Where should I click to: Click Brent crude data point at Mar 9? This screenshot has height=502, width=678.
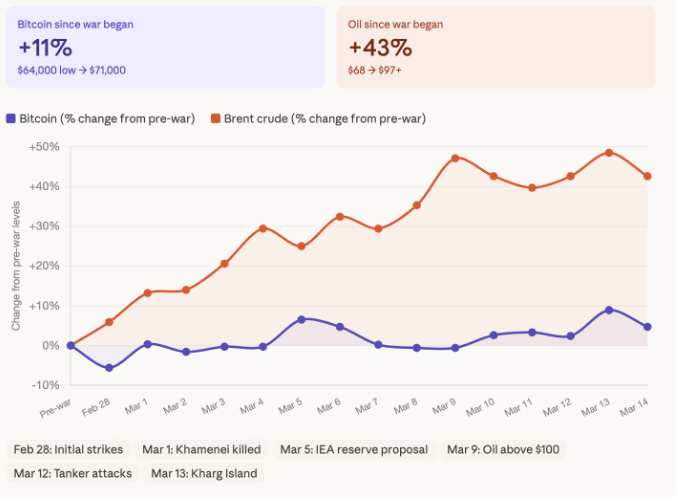(x=455, y=158)
